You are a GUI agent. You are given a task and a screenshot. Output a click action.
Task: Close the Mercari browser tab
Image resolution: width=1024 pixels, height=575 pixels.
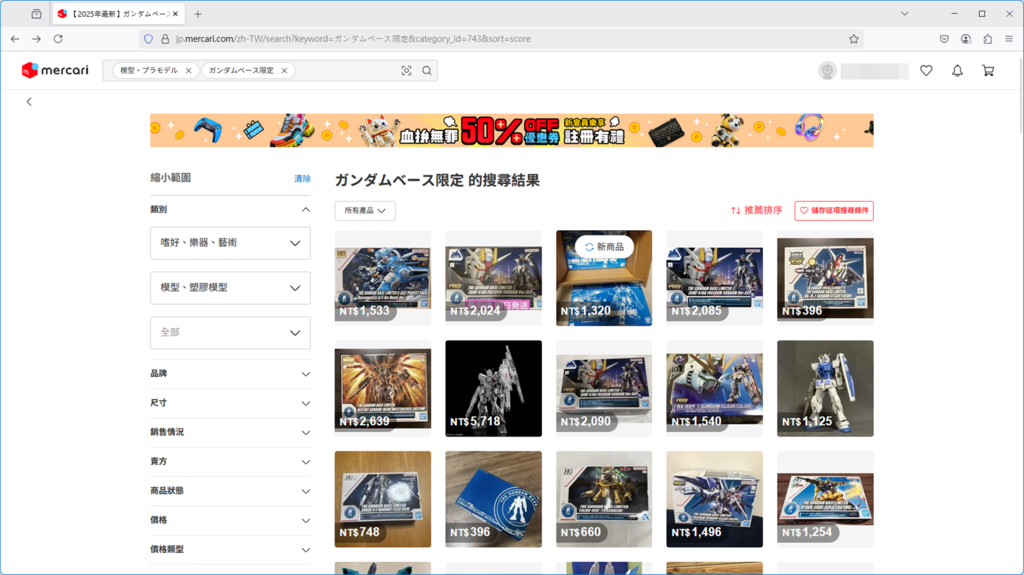[175, 14]
